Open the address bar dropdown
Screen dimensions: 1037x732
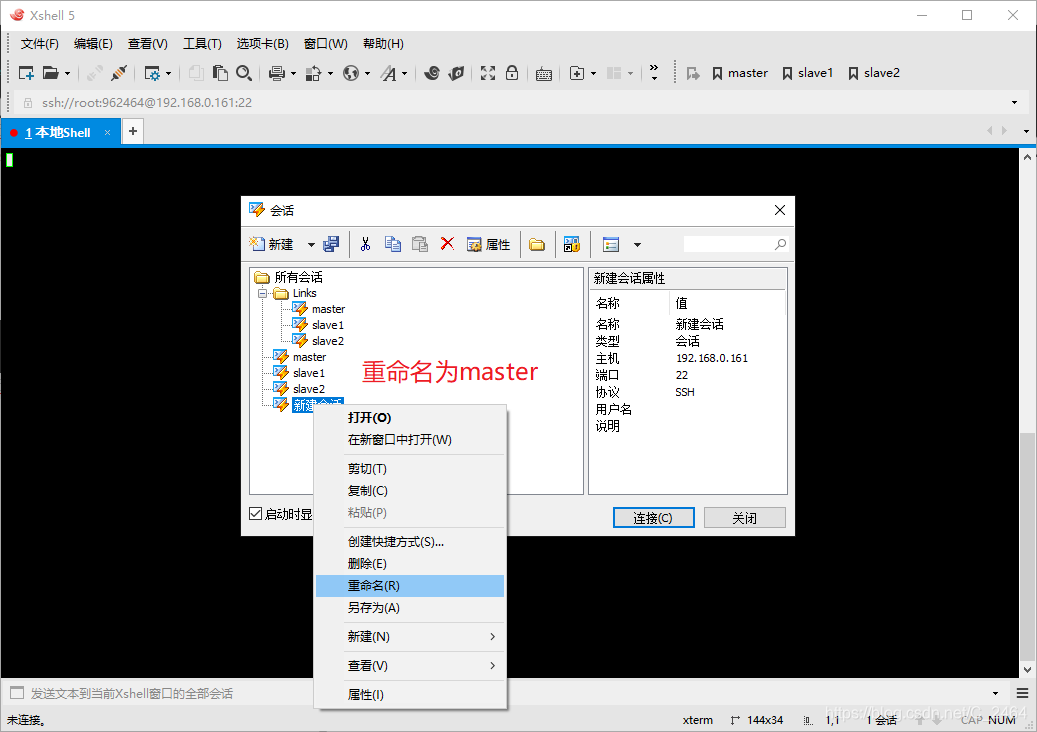1015,101
